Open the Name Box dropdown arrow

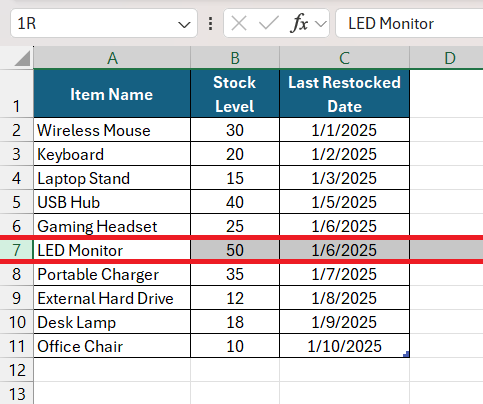(x=184, y=24)
